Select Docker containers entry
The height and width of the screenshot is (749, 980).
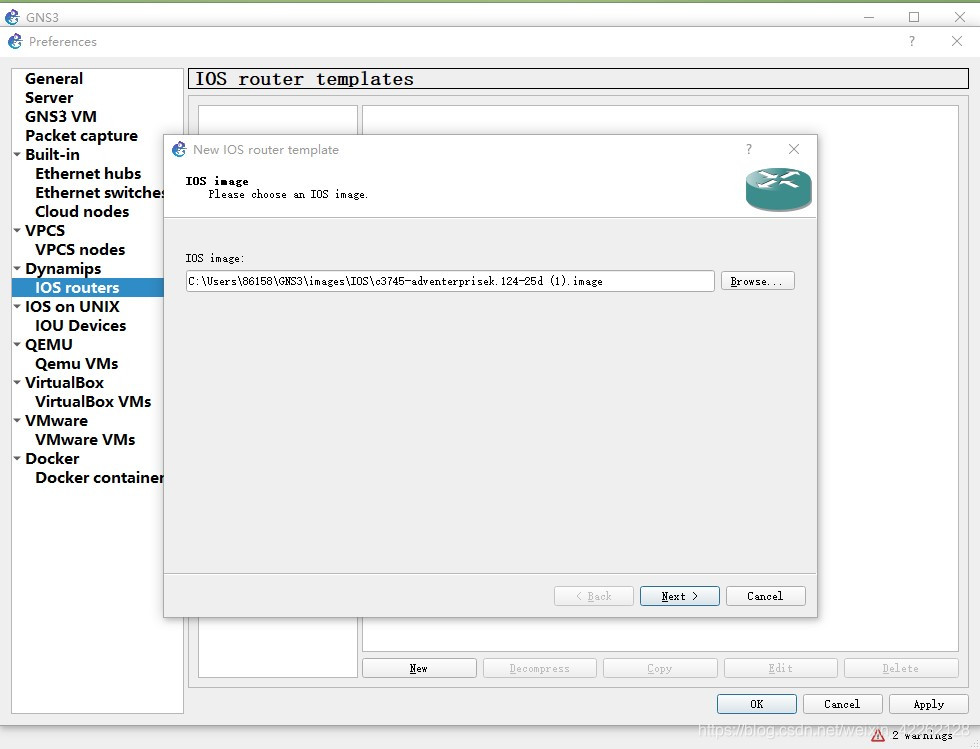(x=99, y=478)
